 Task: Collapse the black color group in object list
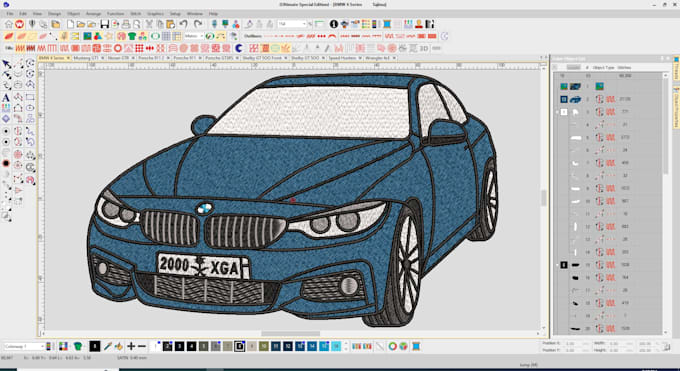coord(558,264)
